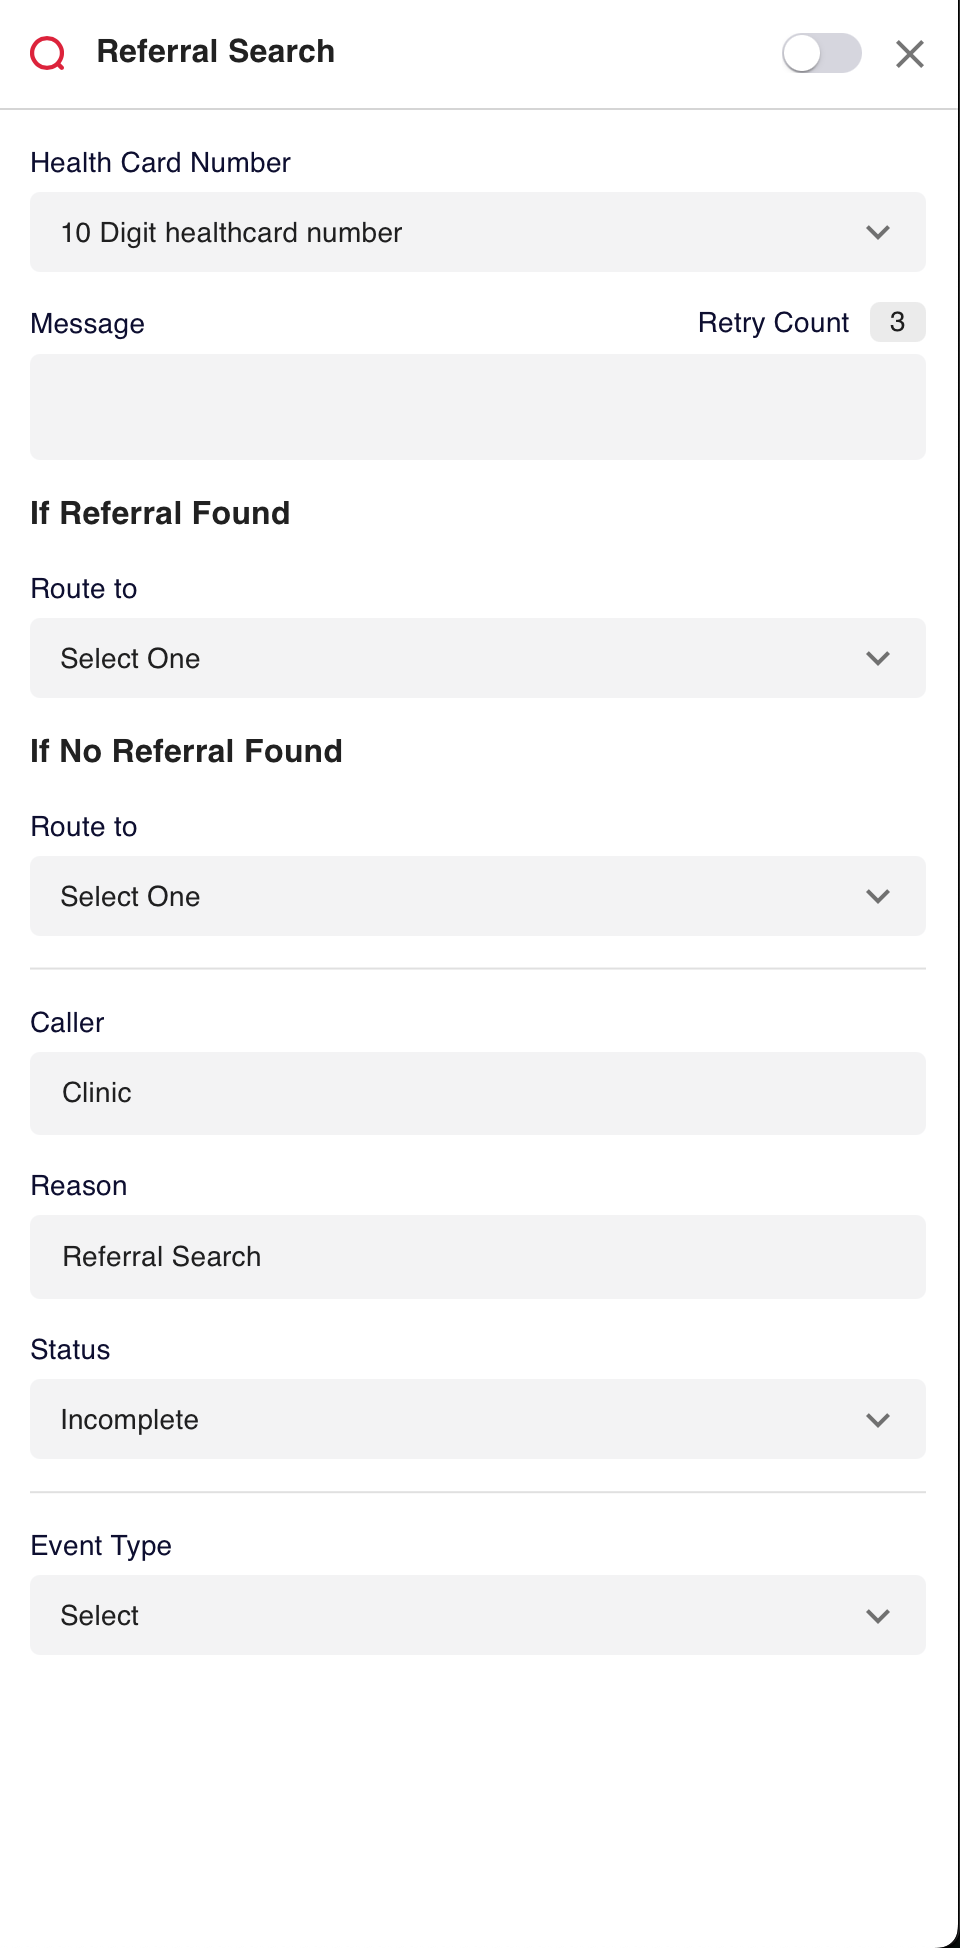Open Route to dropdown under If Referral Found
960x1948 pixels.
[x=478, y=658]
